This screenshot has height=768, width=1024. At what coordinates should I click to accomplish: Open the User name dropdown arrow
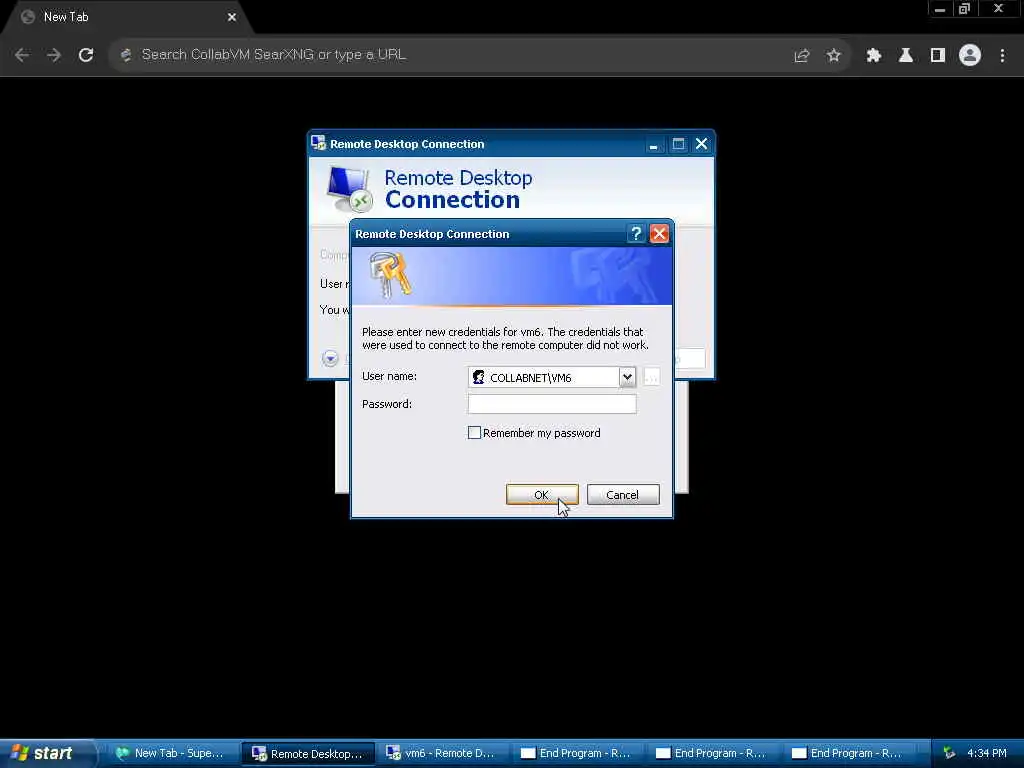tap(627, 377)
